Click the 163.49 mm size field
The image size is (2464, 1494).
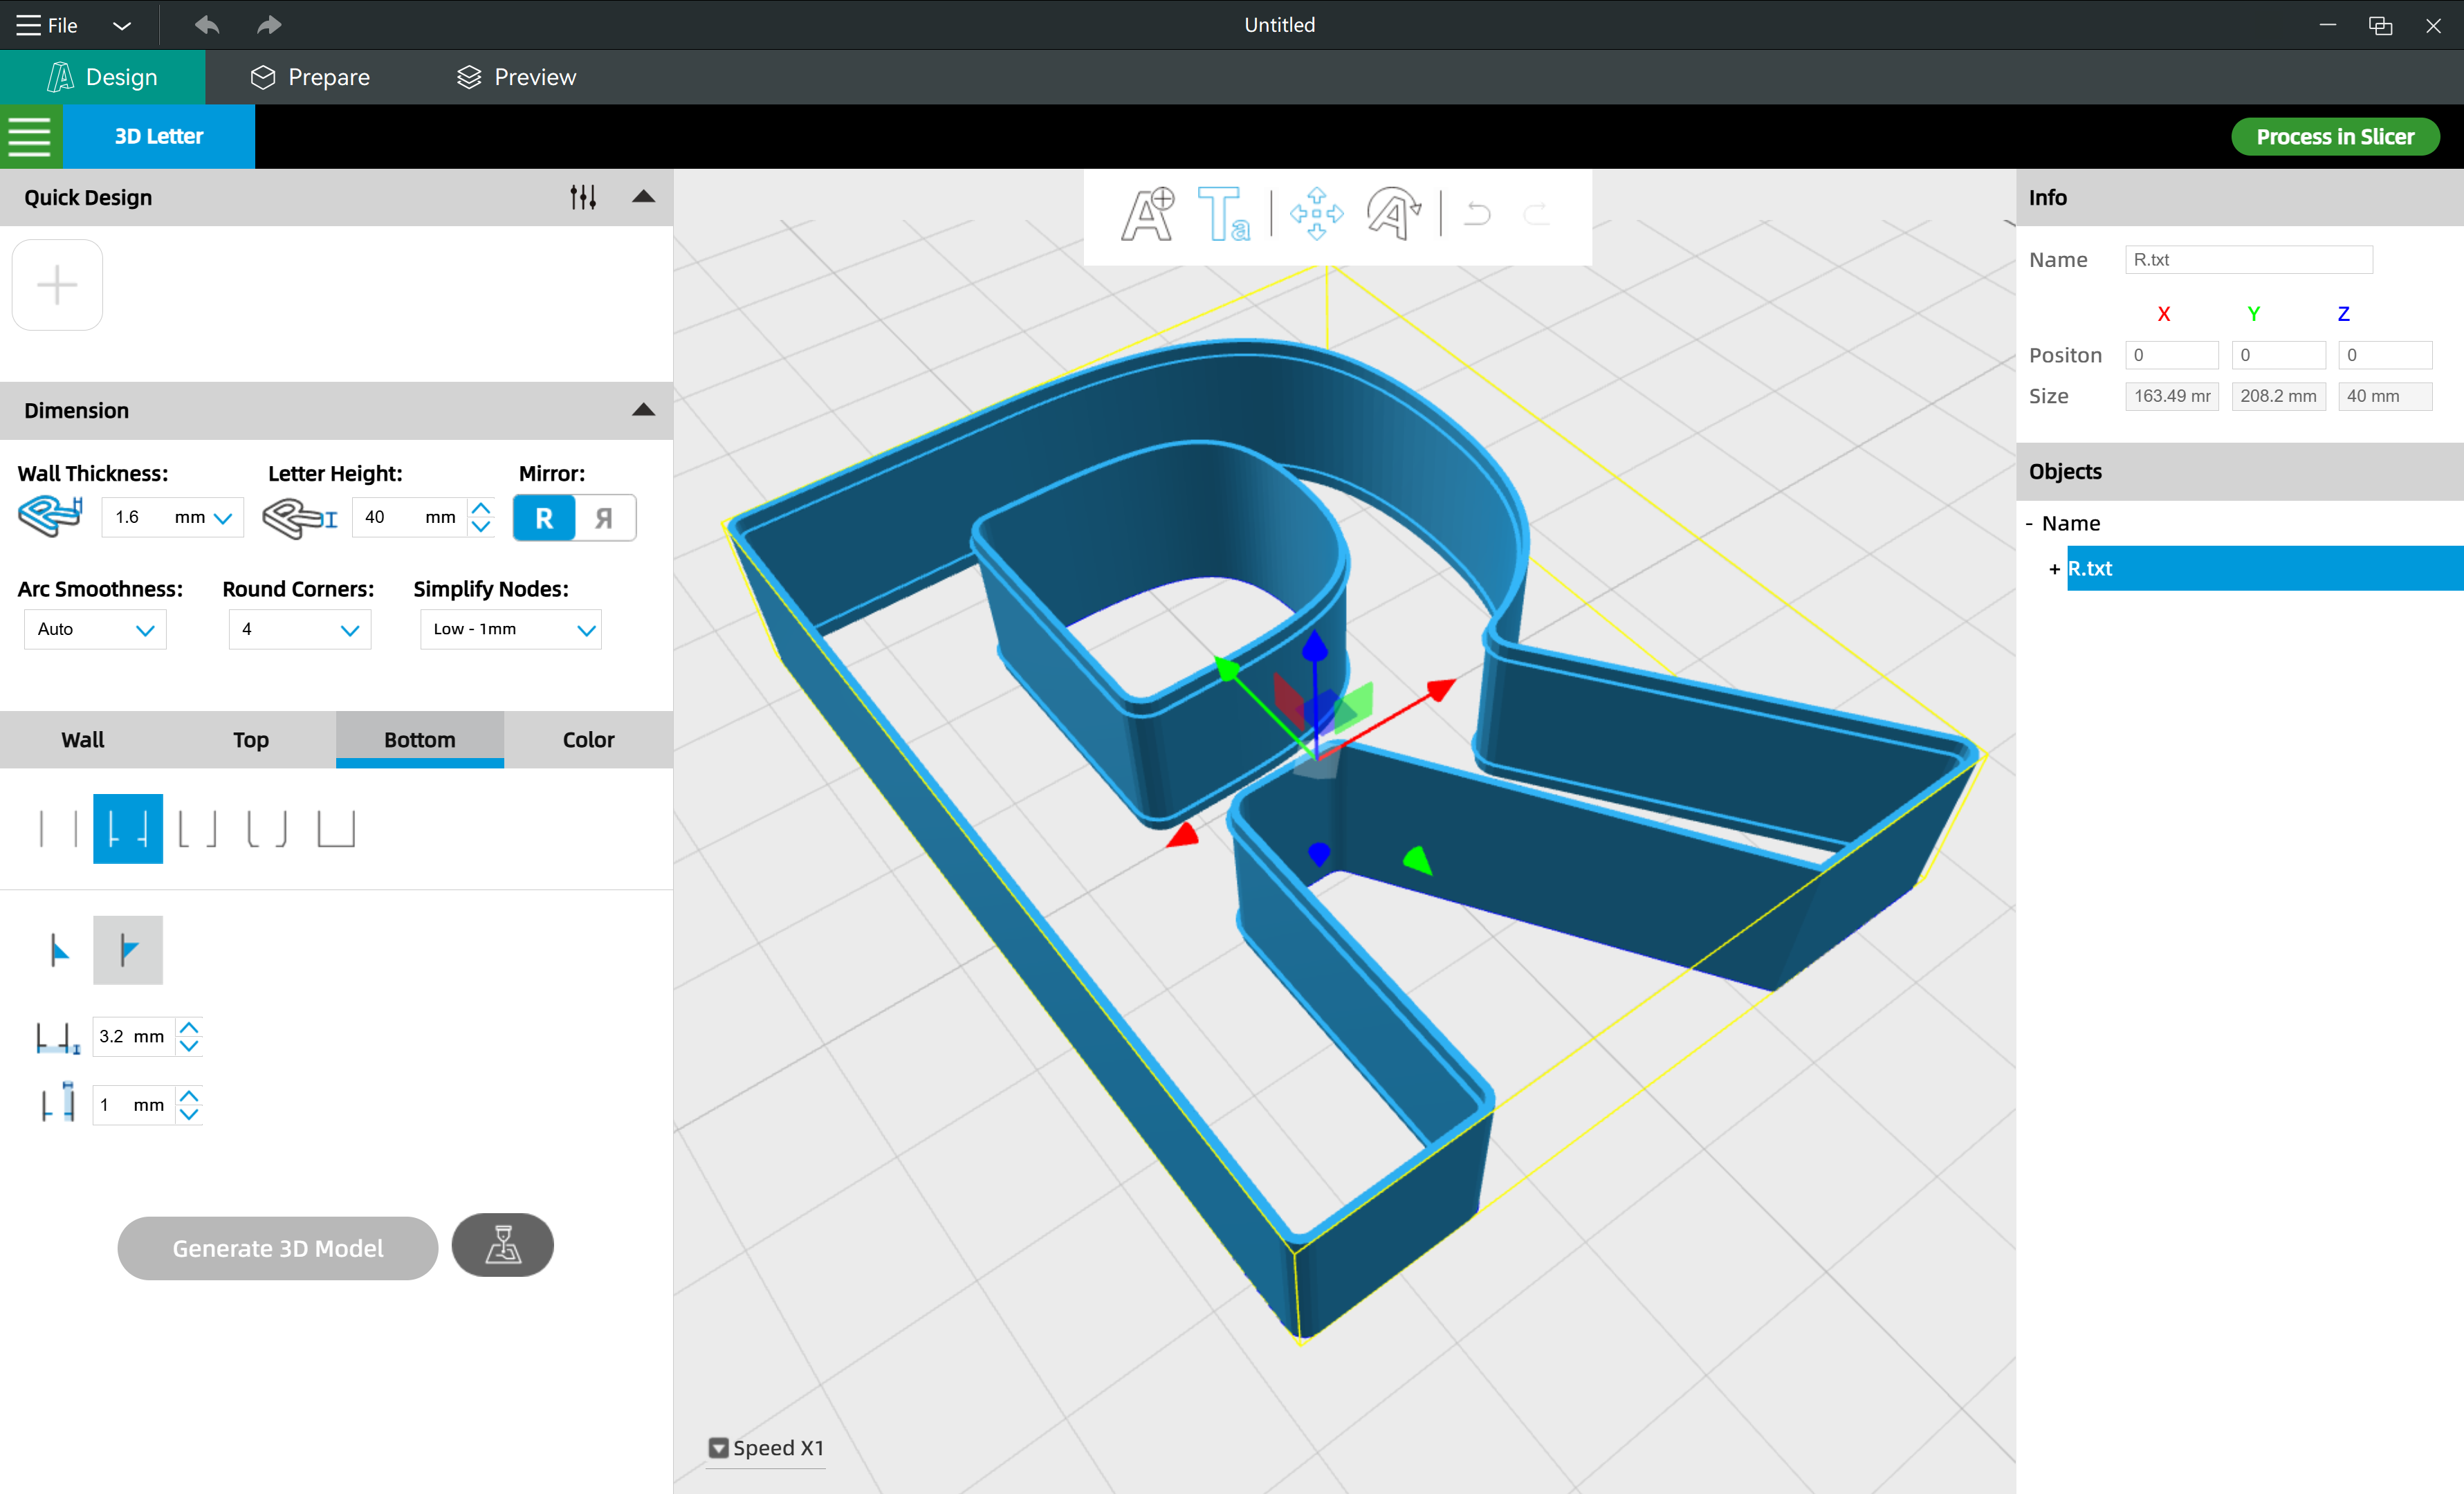(x=2171, y=396)
